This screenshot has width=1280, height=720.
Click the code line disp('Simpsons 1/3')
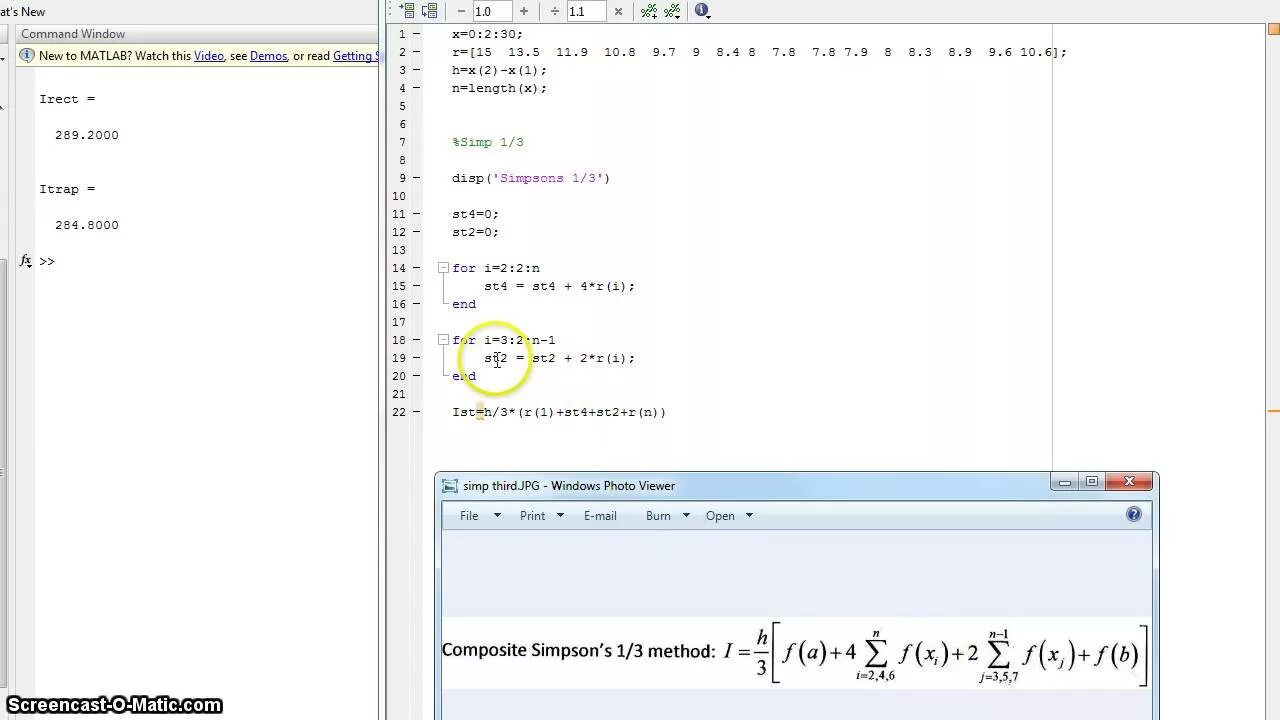[531, 178]
